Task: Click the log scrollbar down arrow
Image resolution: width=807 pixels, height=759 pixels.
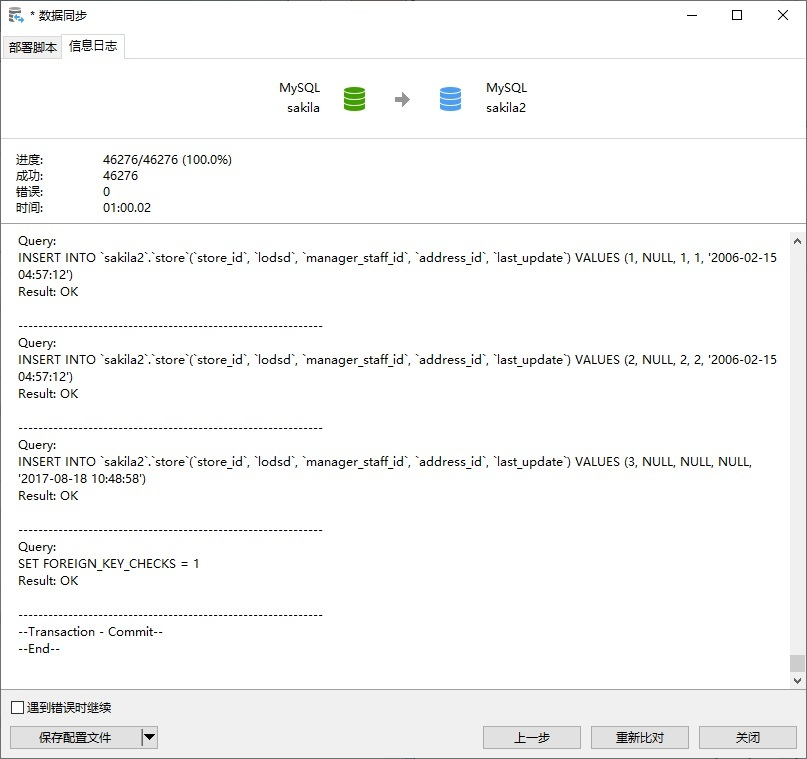Action: 797,680
